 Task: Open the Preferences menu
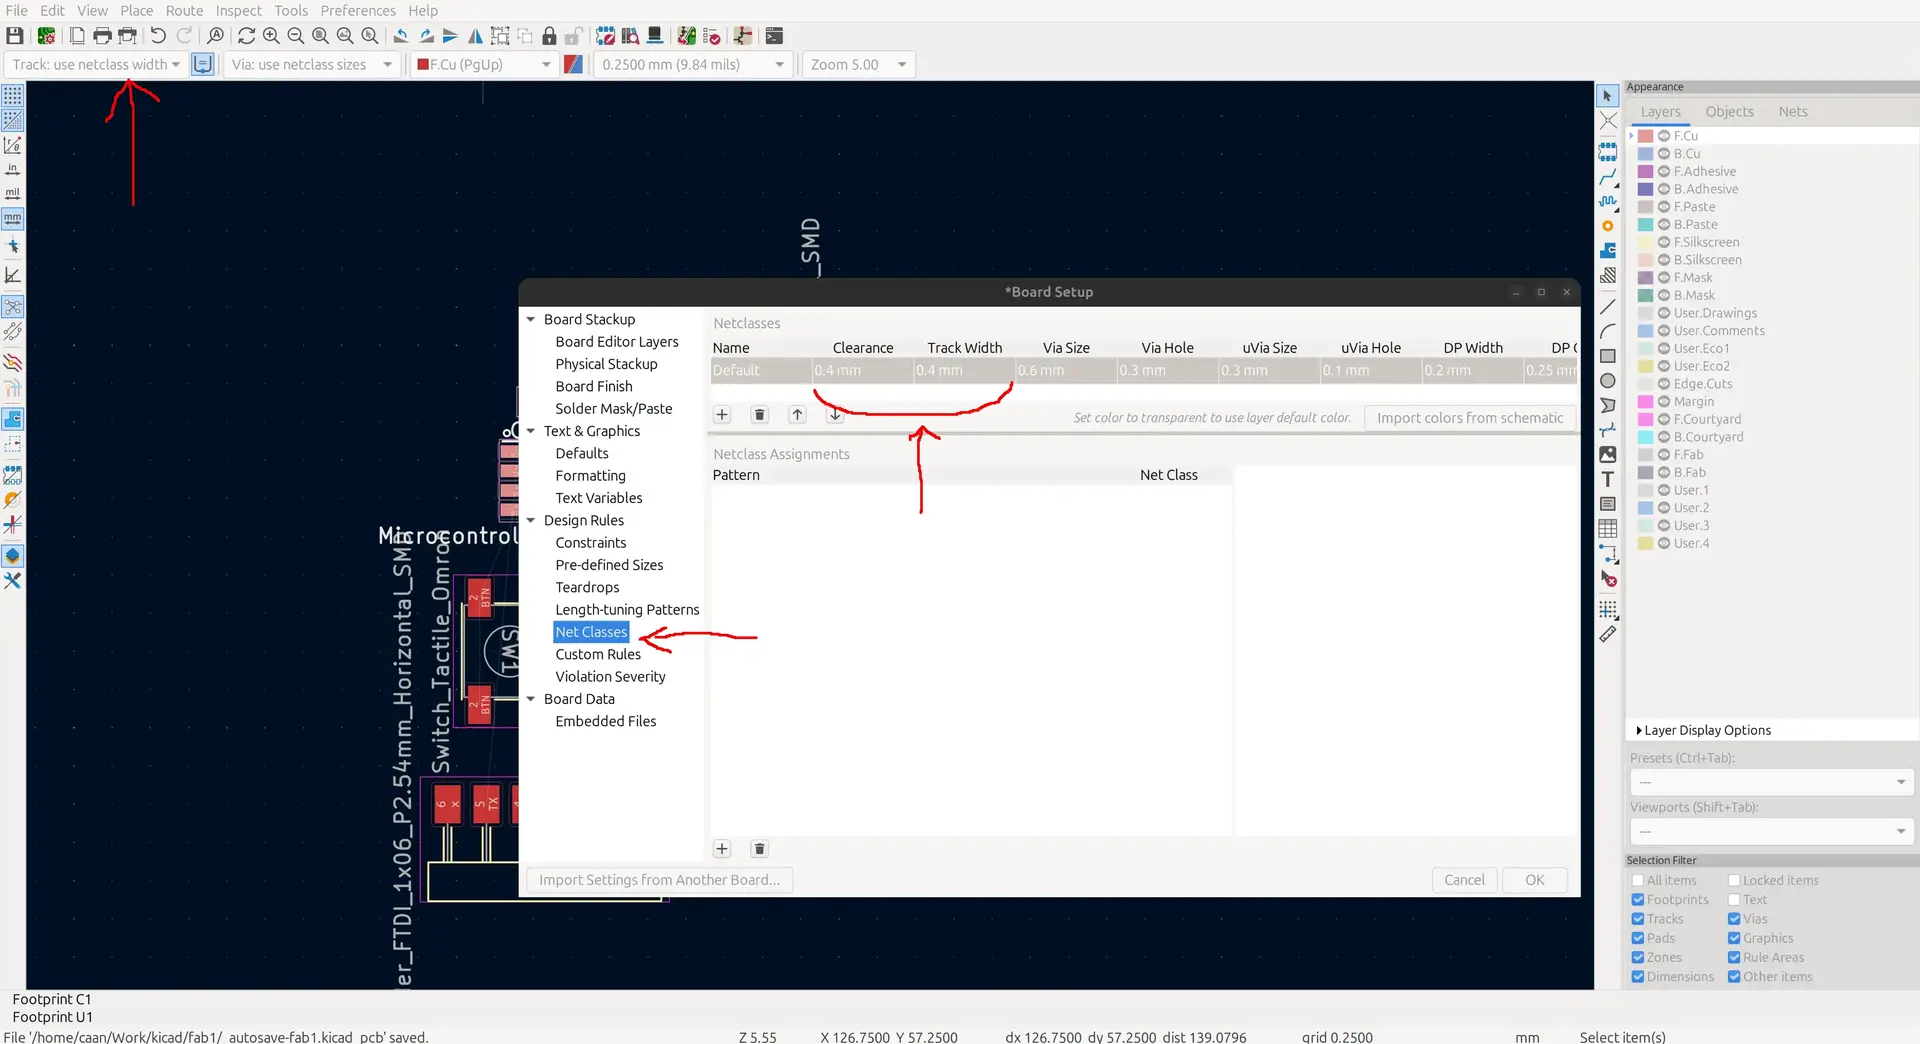tap(358, 11)
